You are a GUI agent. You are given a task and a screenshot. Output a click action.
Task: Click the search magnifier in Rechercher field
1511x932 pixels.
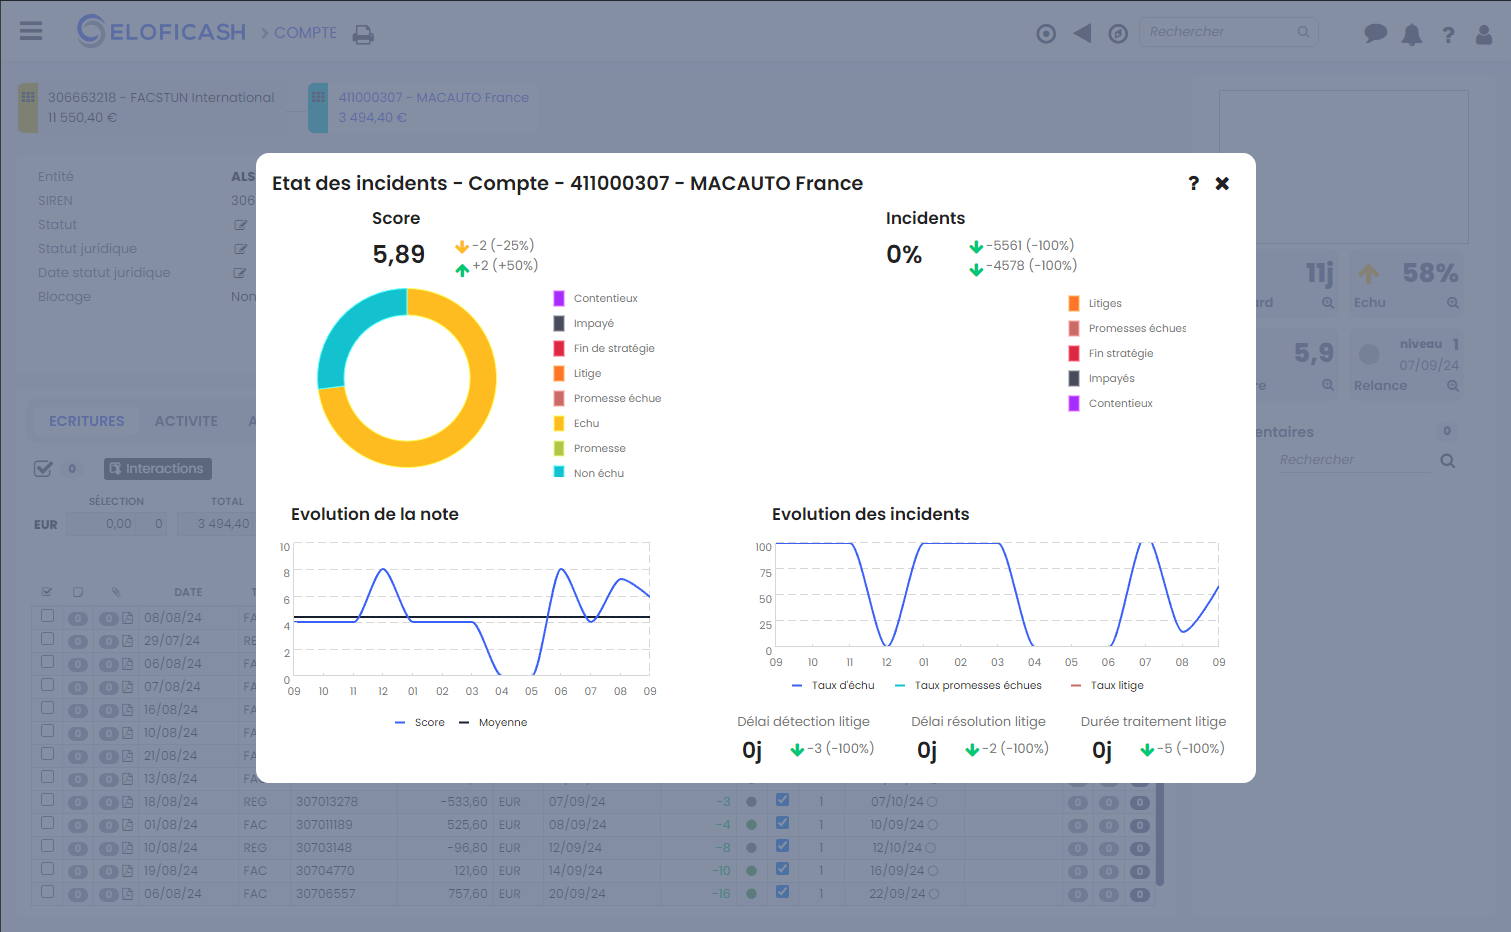(1303, 32)
